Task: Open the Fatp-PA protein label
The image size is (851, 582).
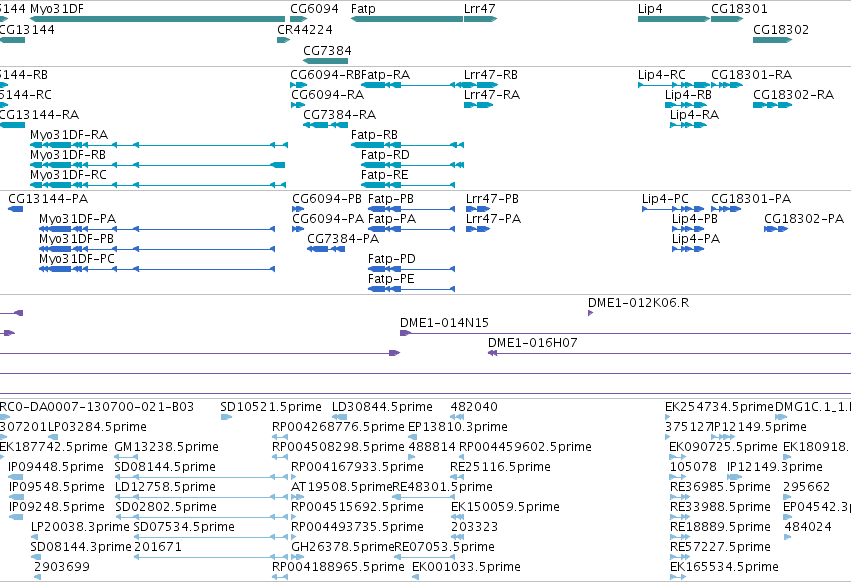Action: 392,219
